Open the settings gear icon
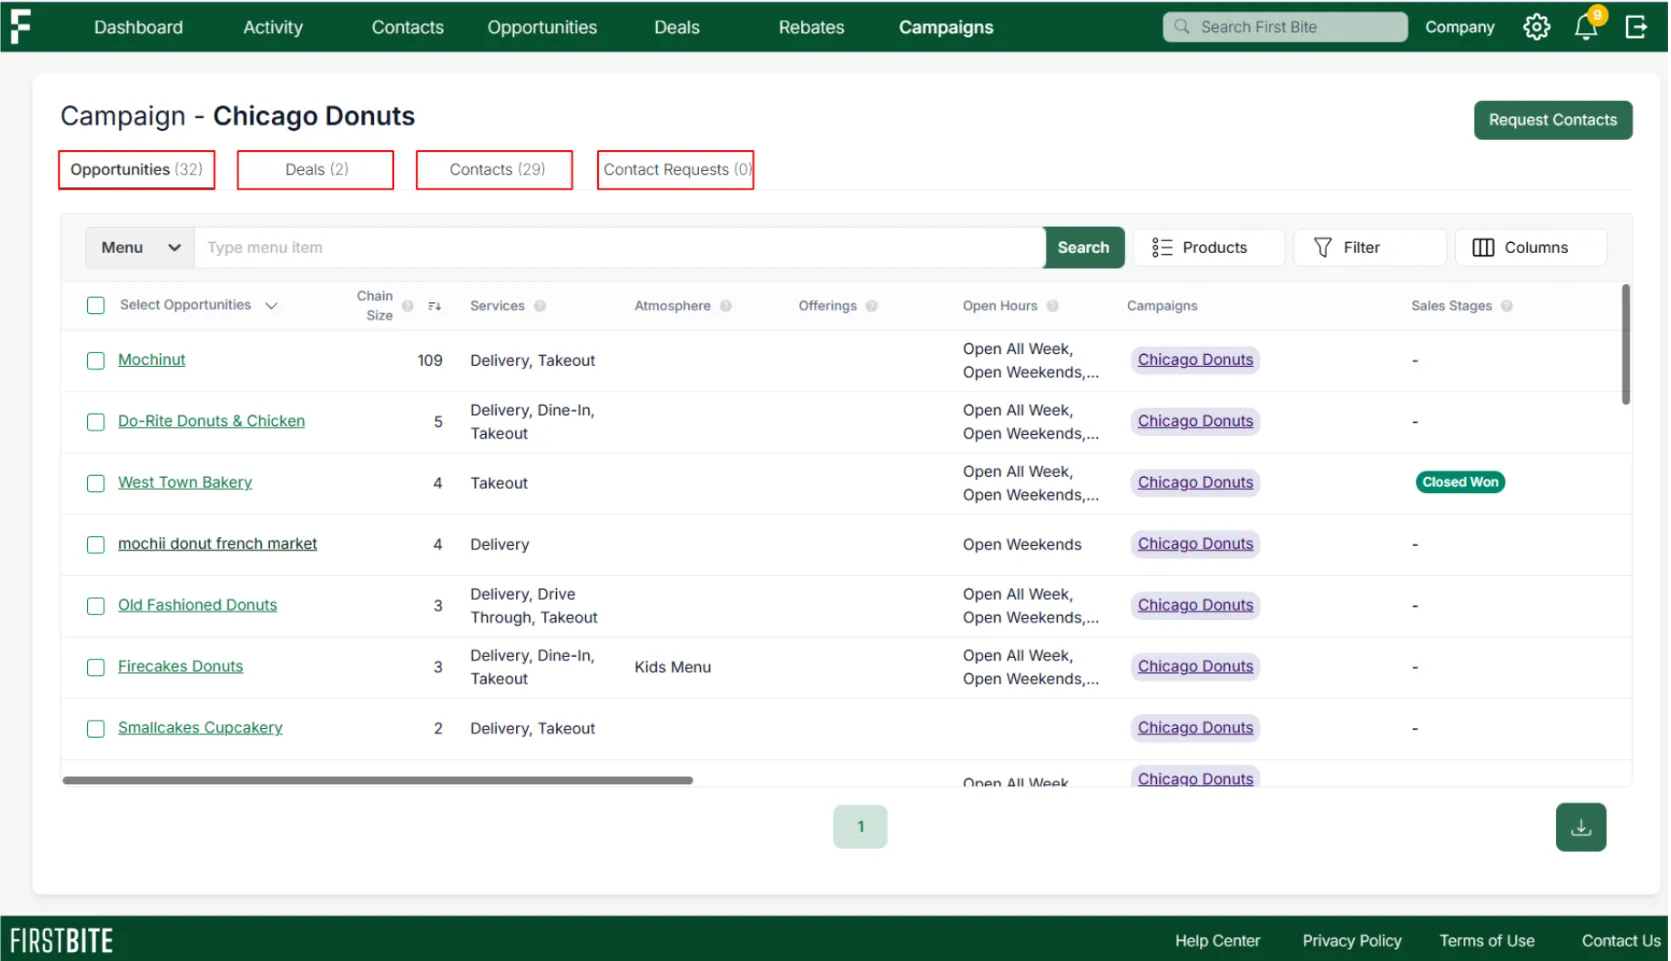1671x961 pixels. pos(1539,27)
